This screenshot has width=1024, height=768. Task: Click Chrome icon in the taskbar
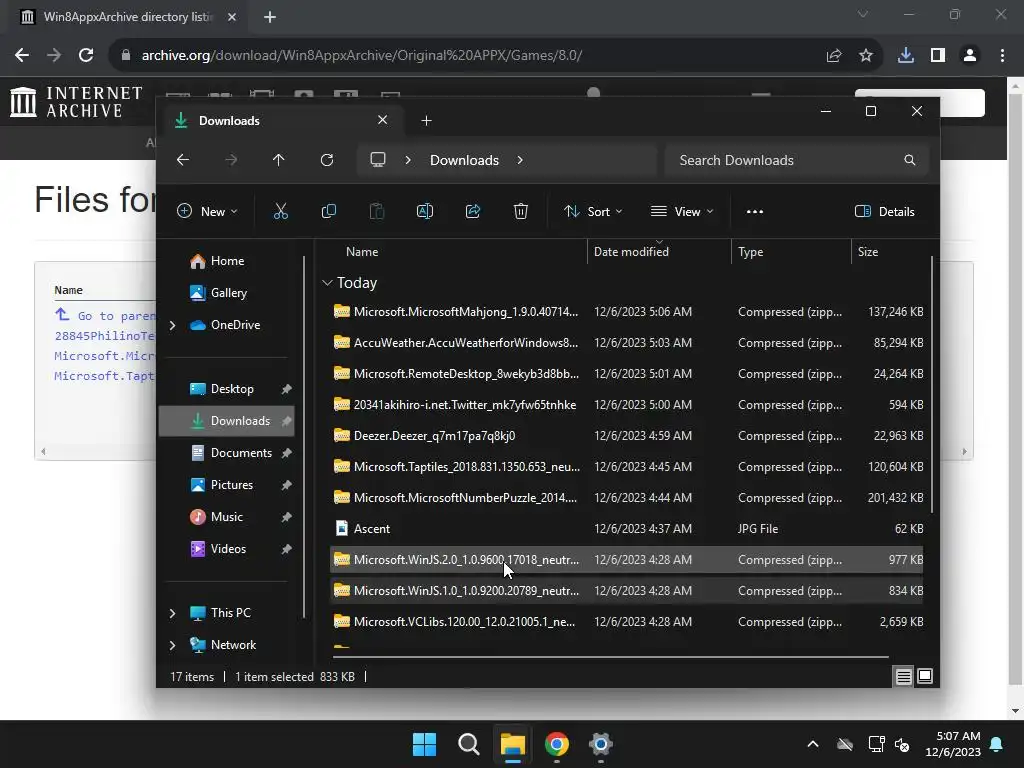tap(556, 744)
